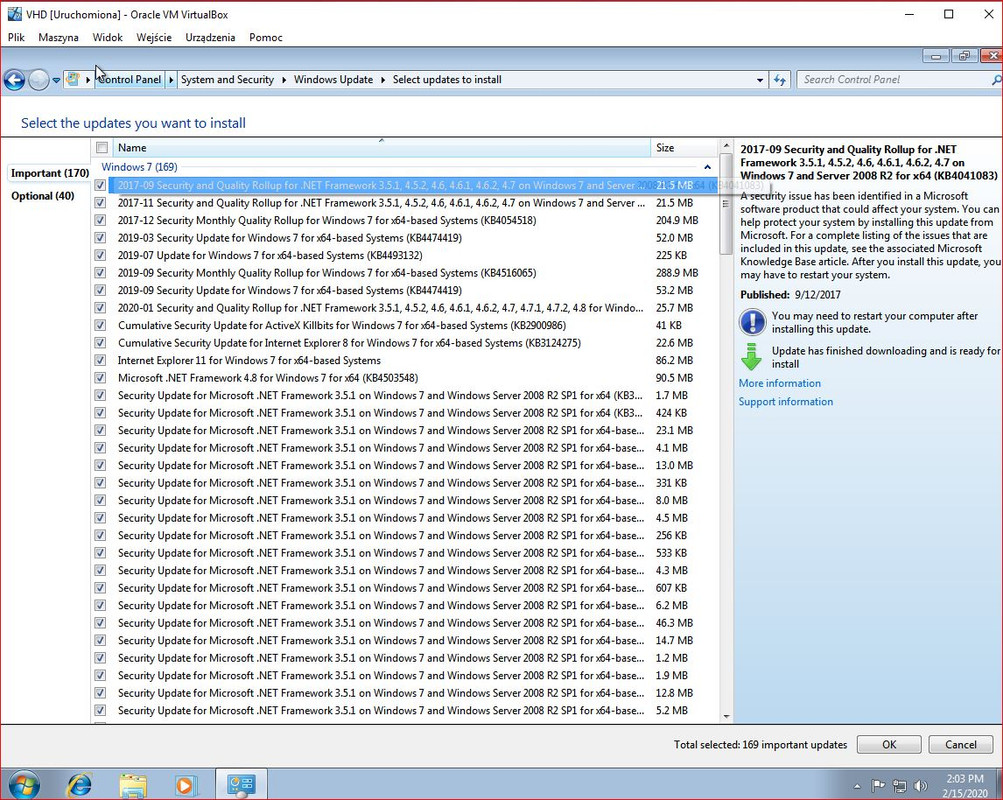Uncheck 2019-03 Security Update KB4474419
The image size is (1003, 800).
pos(100,238)
